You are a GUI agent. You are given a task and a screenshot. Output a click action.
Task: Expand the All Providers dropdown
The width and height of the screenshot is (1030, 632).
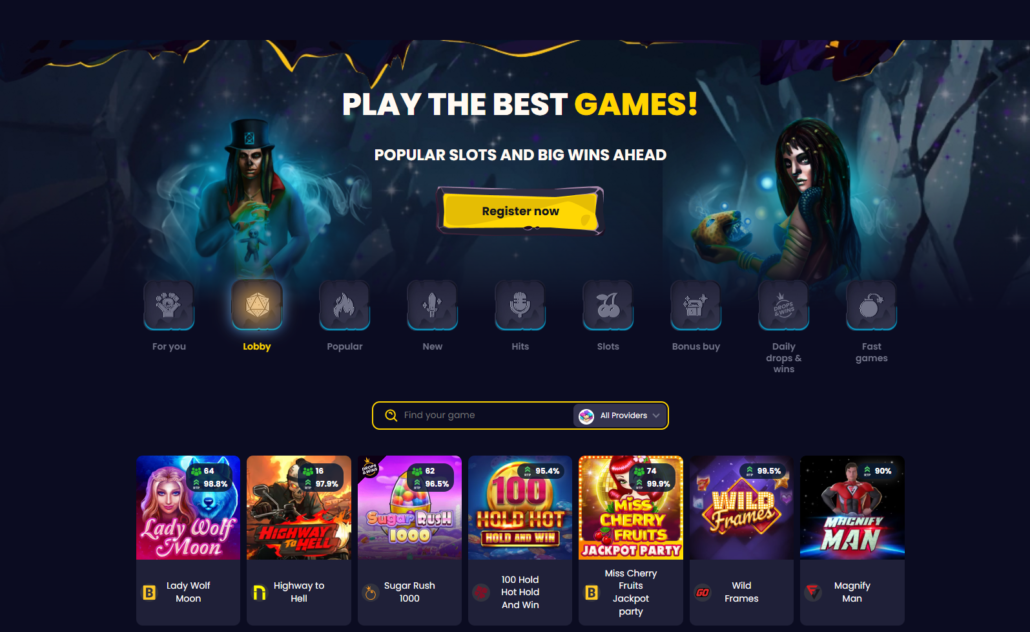click(x=619, y=415)
